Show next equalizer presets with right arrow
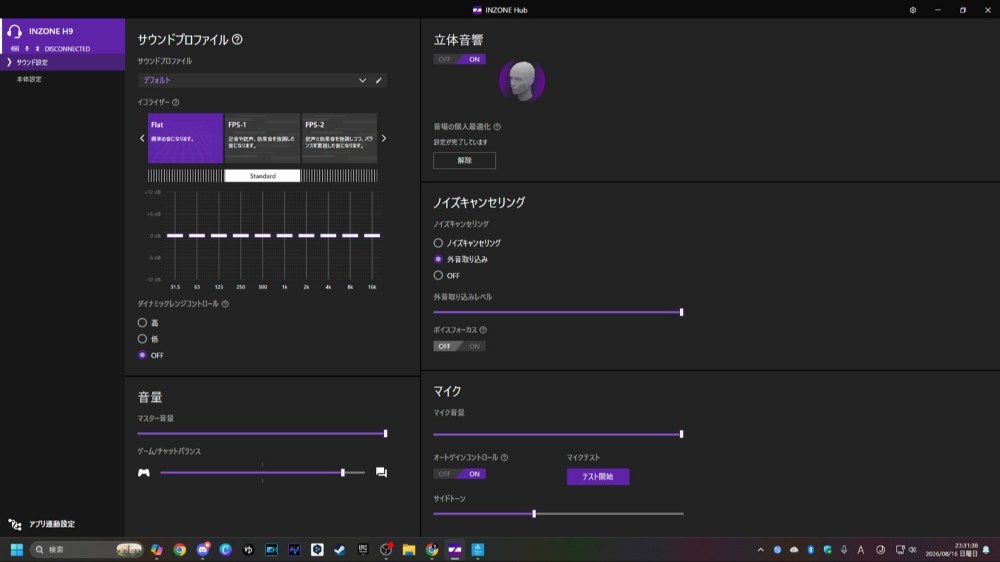The height and width of the screenshot is (562, 1000). pyautogui.click(x=384, y=138)
